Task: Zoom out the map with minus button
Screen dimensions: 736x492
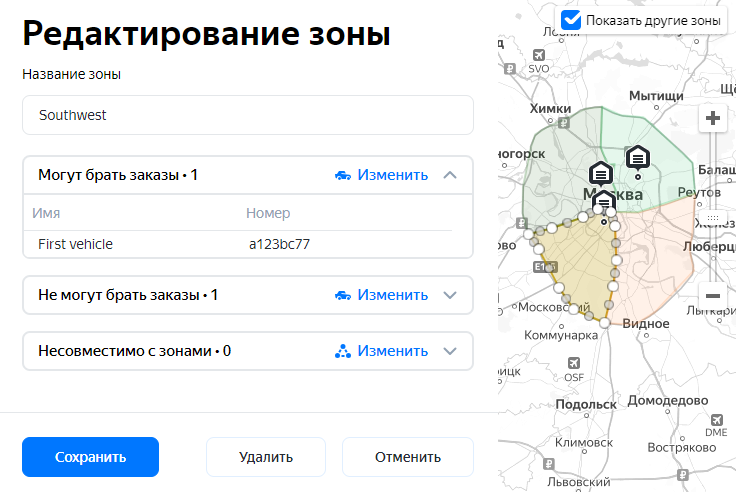Action: coord(713,295)
